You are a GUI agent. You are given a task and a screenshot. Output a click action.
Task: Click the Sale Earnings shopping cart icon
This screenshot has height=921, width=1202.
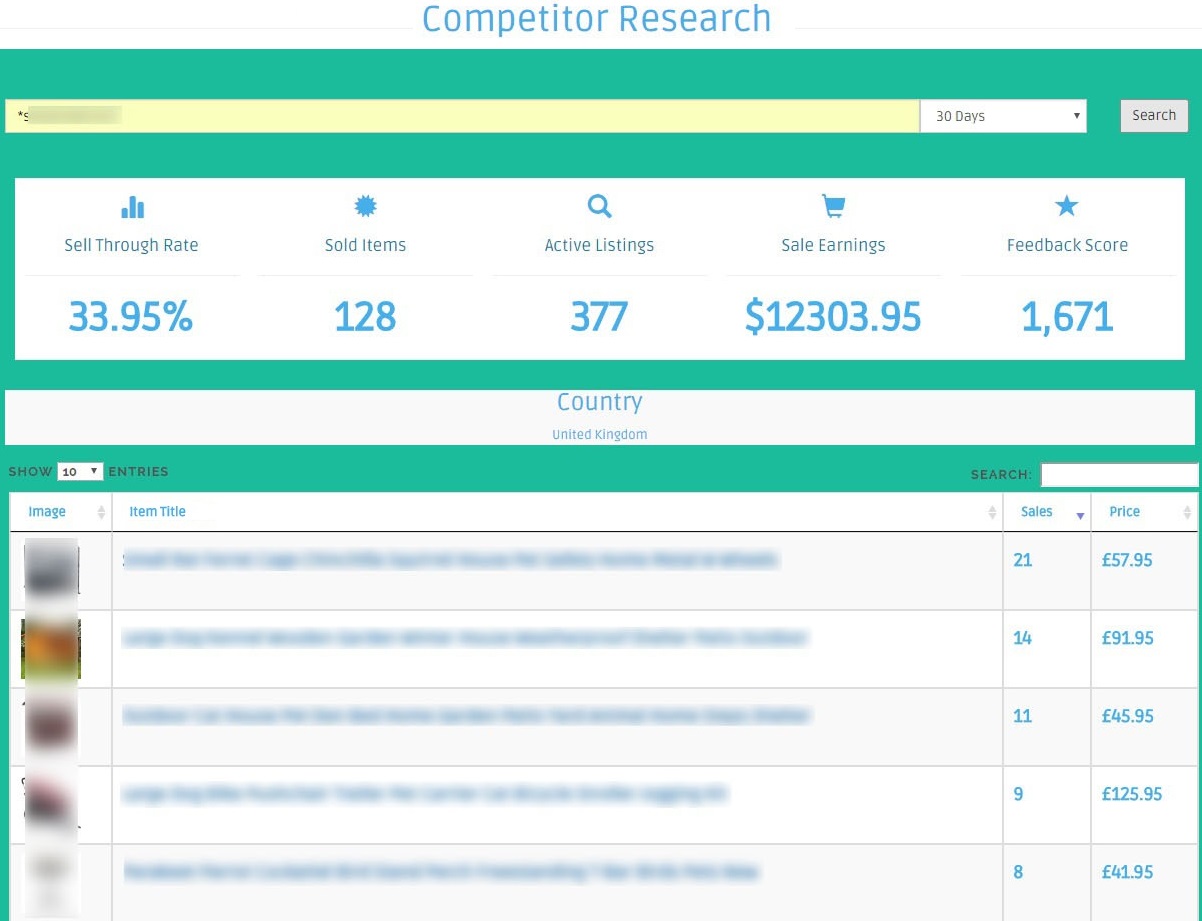point(833,206)
